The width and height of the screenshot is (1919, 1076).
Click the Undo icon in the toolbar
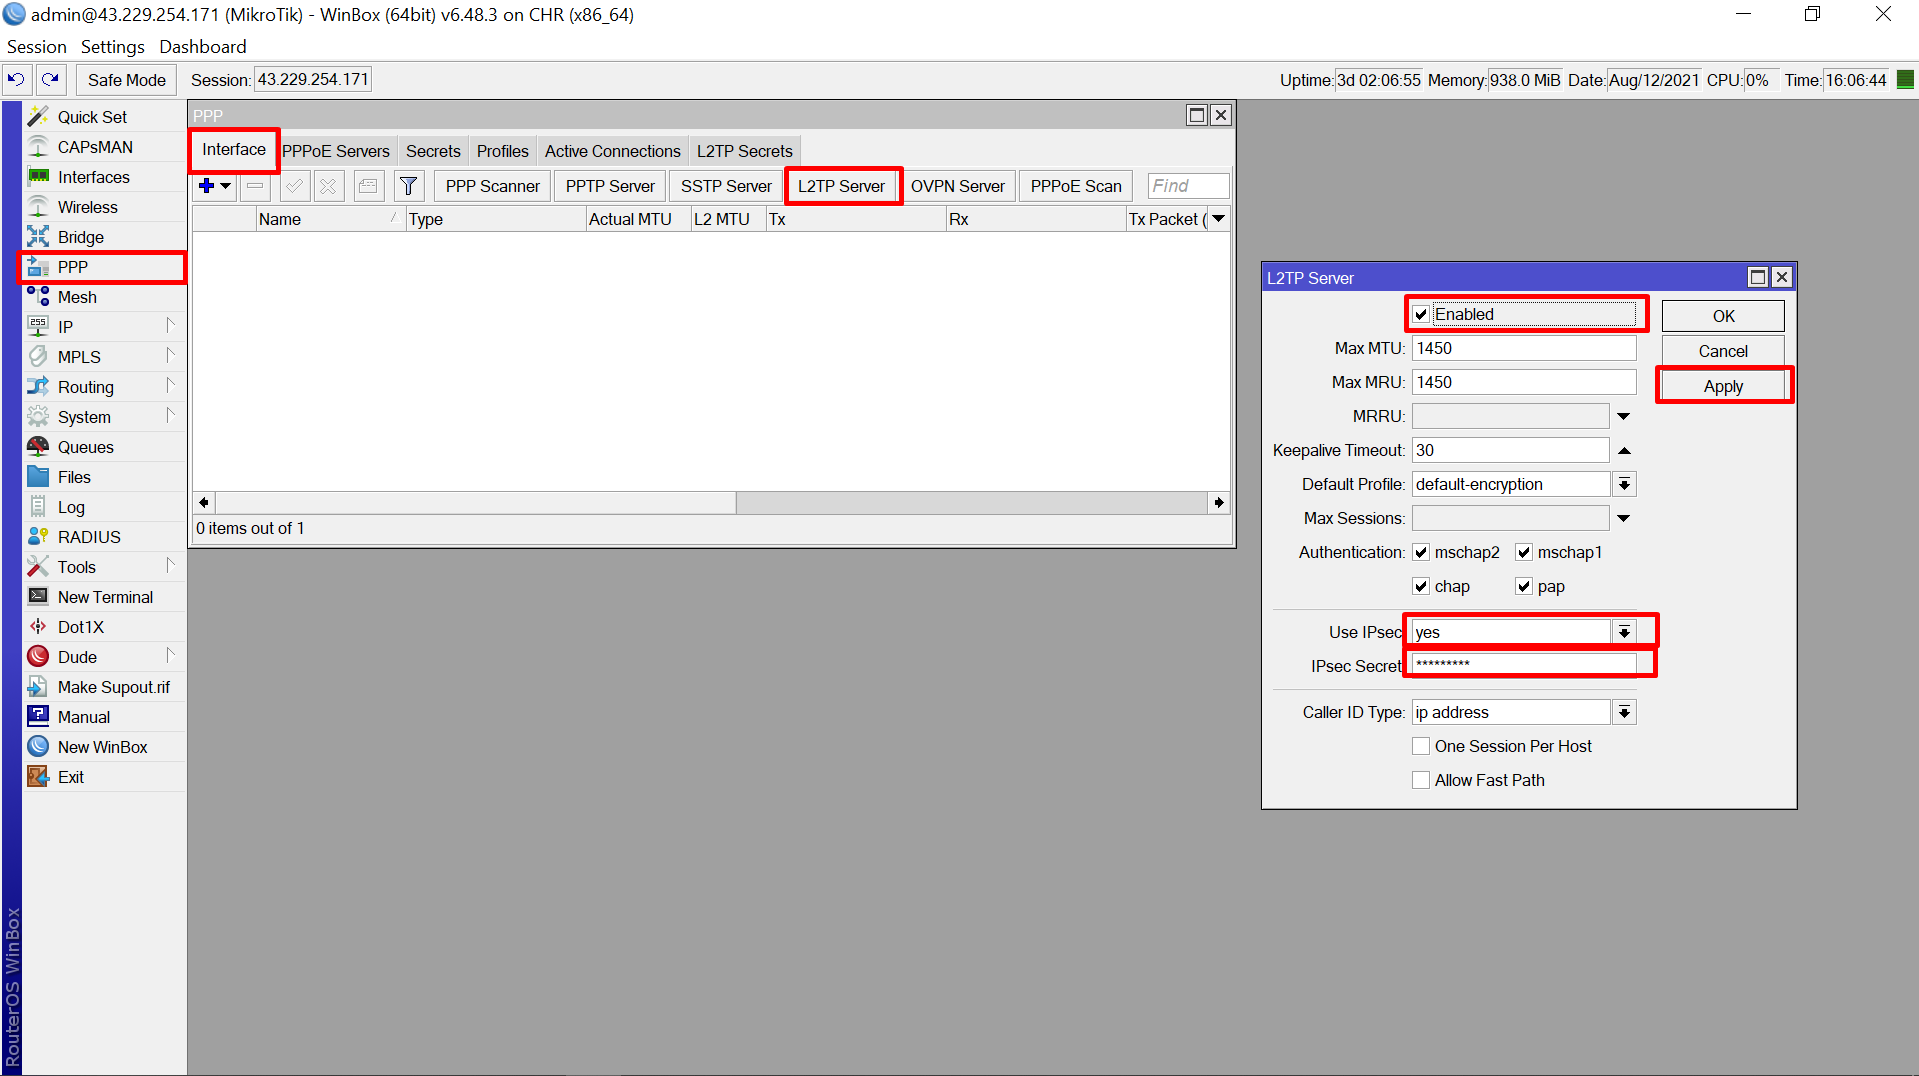(x=17, y=79)
